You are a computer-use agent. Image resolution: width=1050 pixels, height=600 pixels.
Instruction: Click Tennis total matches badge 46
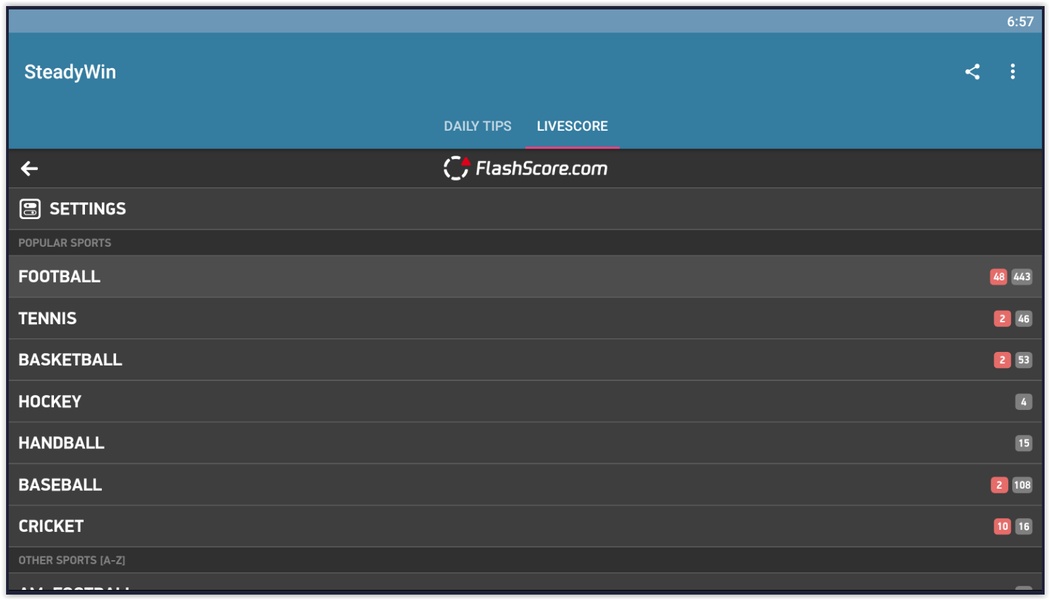click(x=1024, y=319)
